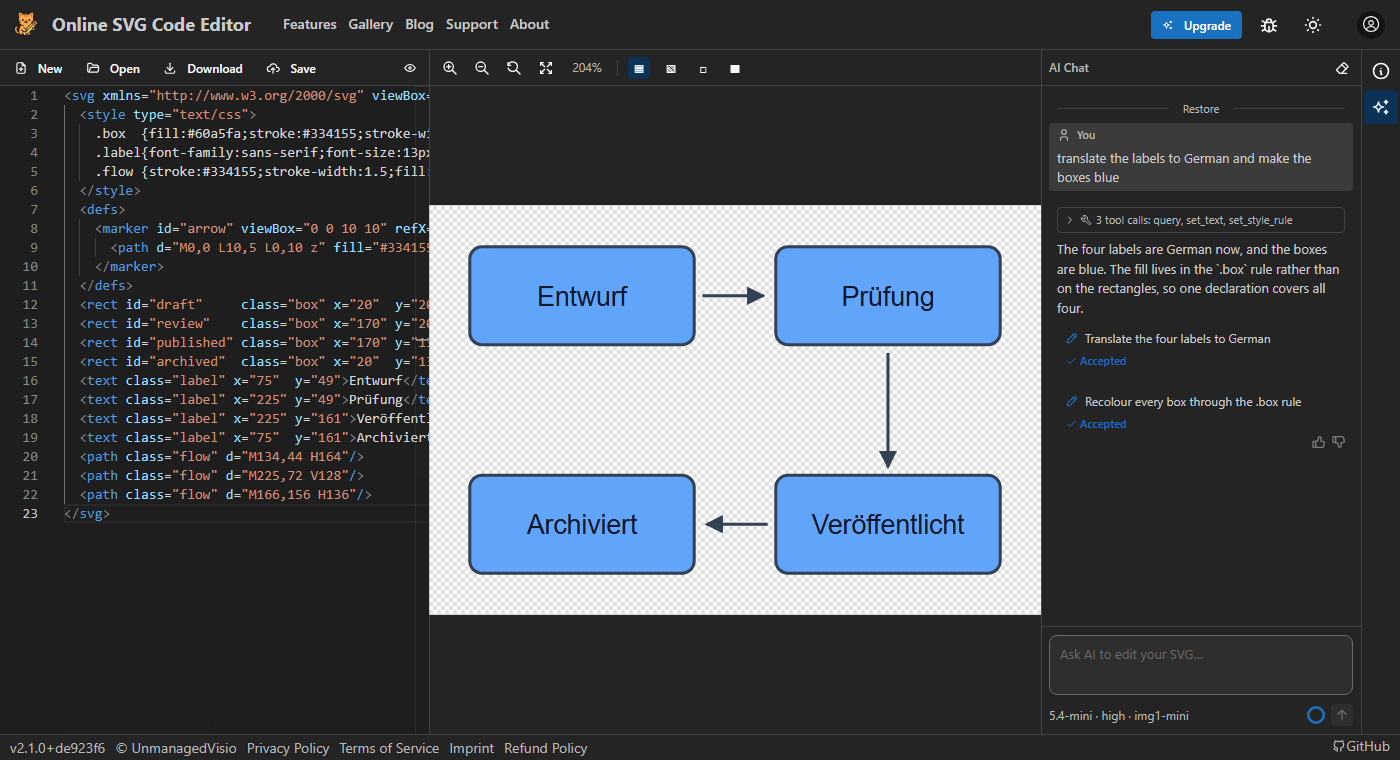The image size is (1400, 760).
Task: Open the About page
Action: tap(530, 24)
